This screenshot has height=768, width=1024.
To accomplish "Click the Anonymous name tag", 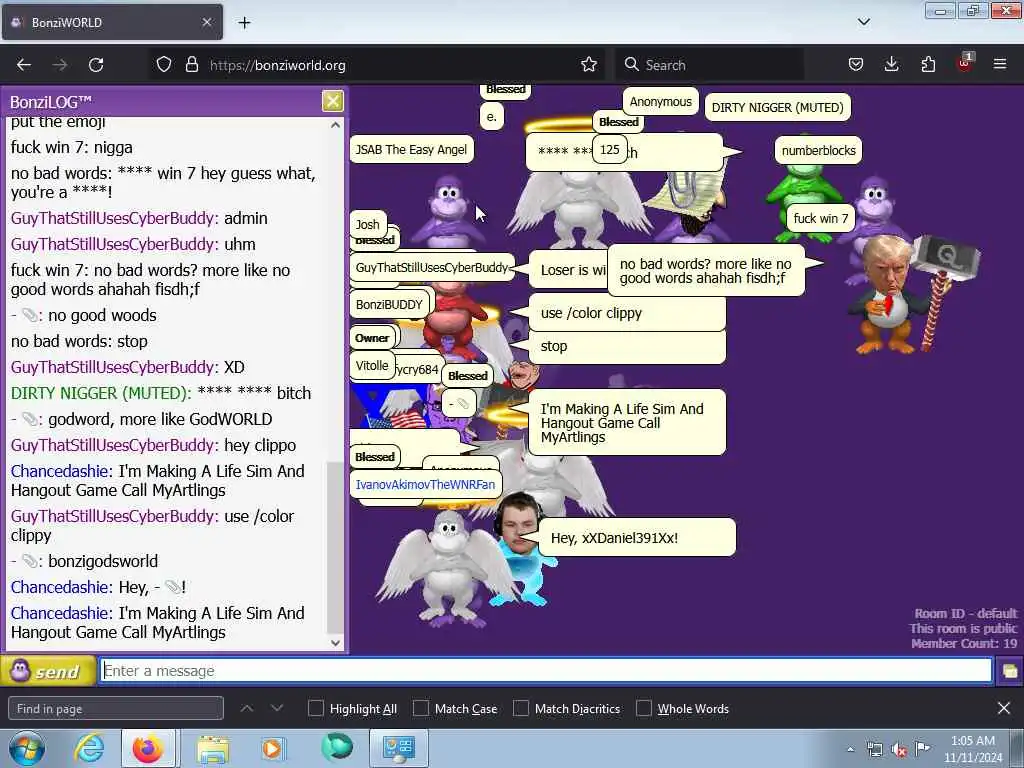I will point(660,102).
